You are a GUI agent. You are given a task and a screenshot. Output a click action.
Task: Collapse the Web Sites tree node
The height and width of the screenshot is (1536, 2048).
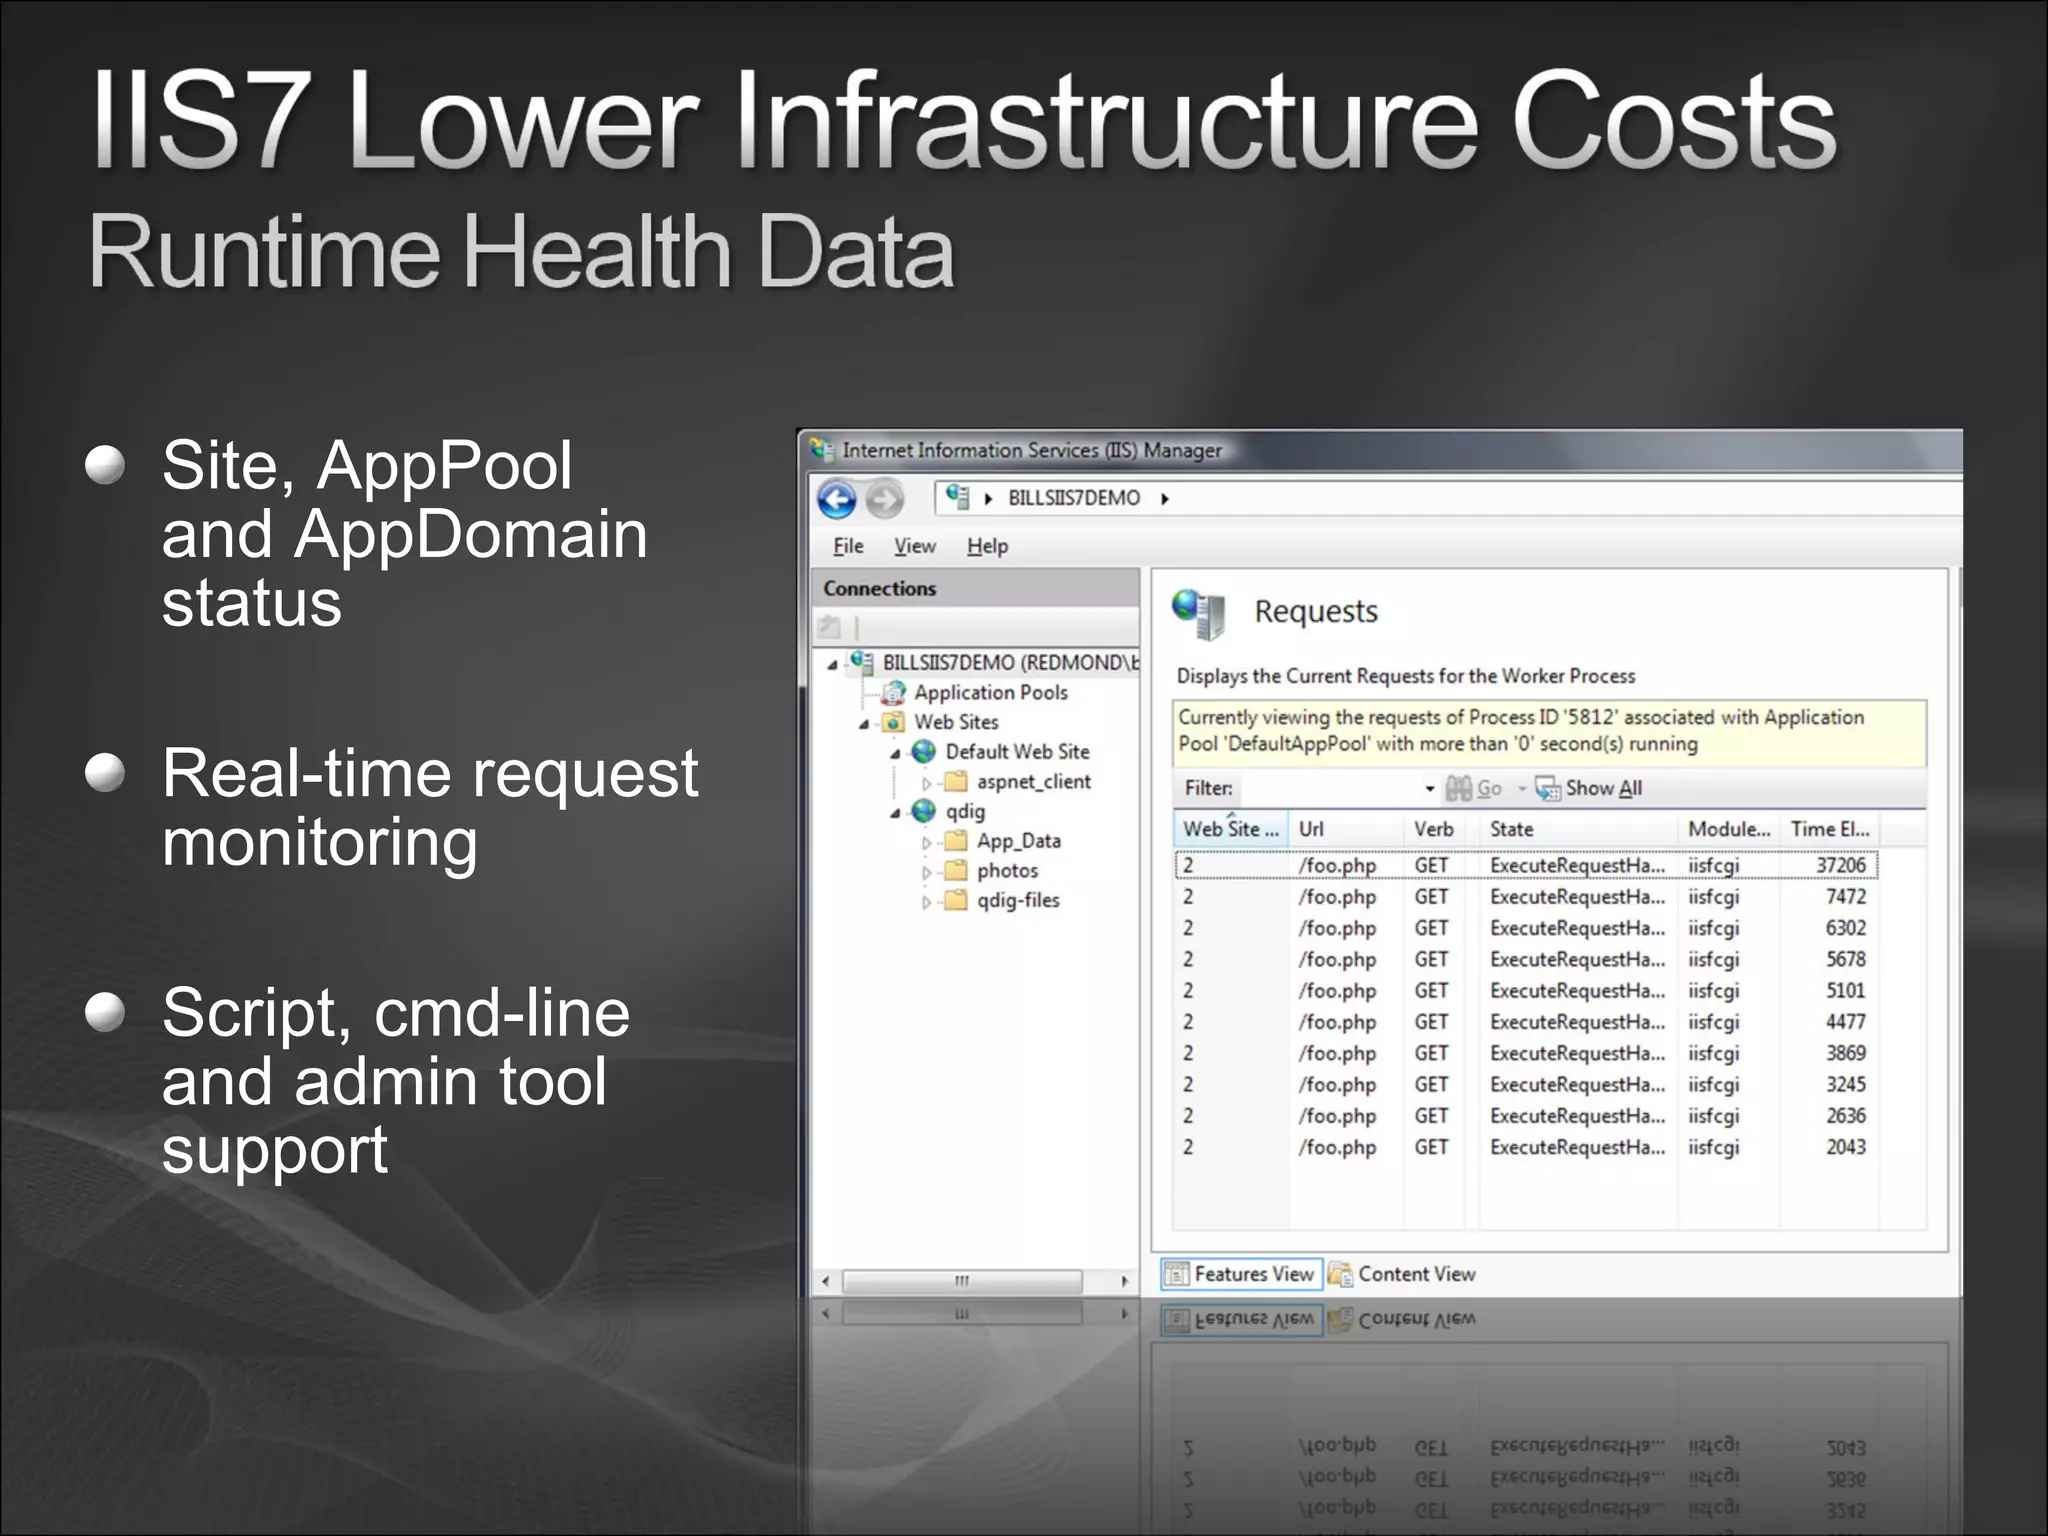click(864, 725)
